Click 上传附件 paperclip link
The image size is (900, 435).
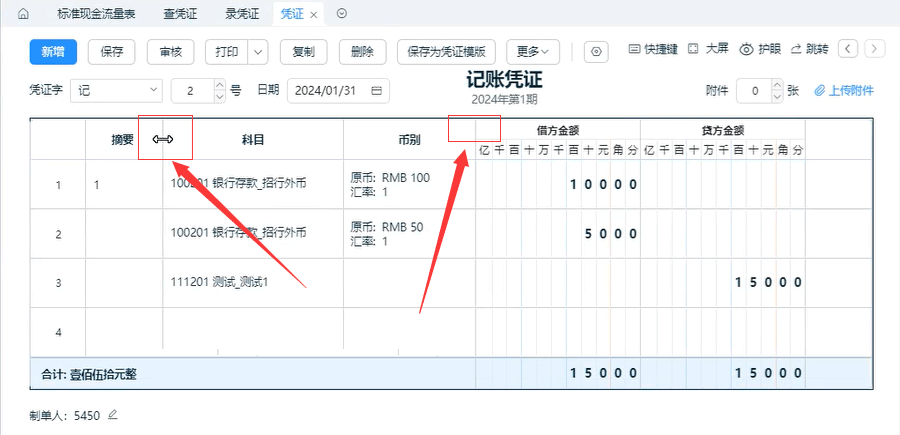click(844, 91)
